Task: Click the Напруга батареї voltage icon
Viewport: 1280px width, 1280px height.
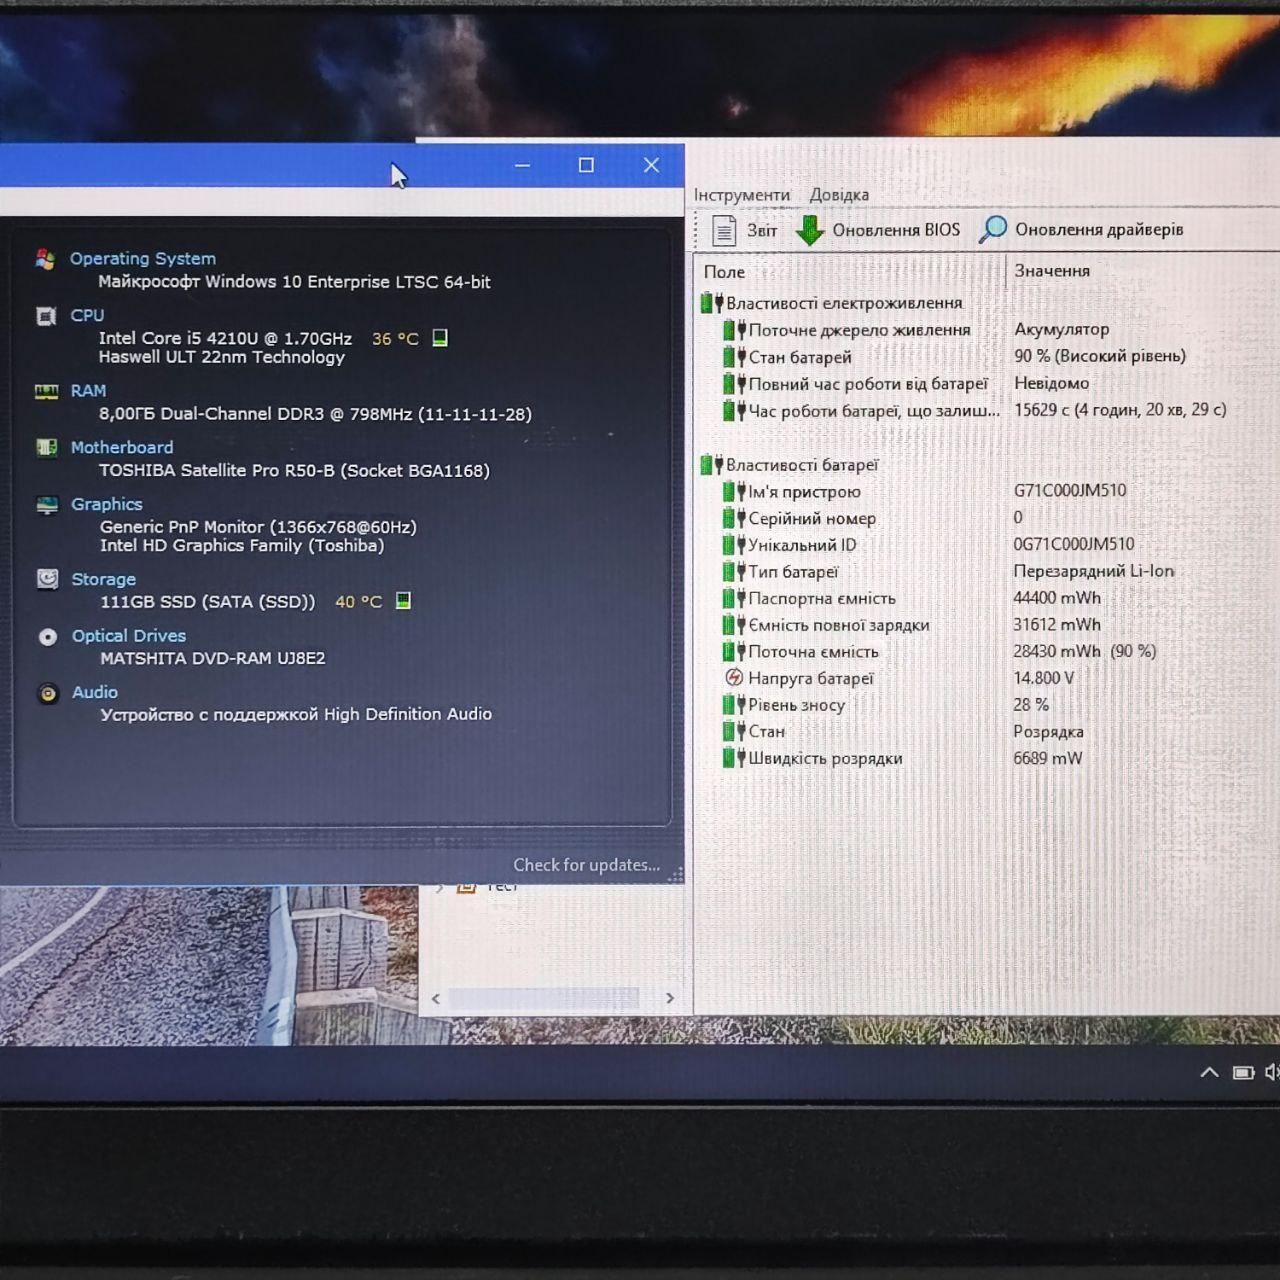Action: tap(734, 678)
